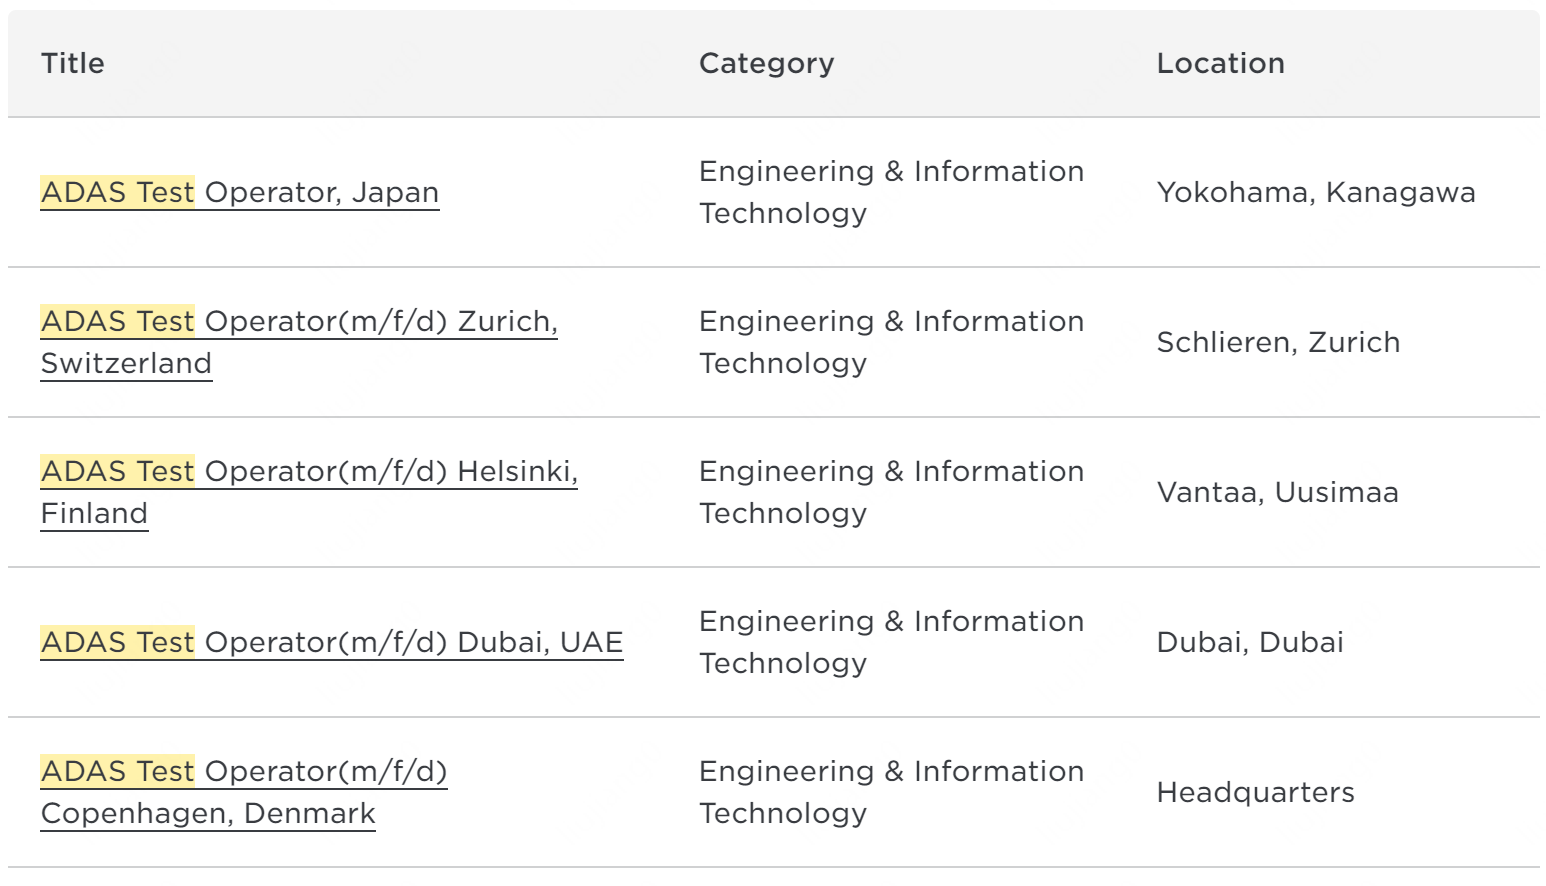Open the ADAS Test Operator Dubai, UAE listing
The width and height of the screenshot is (1546, 886).
pos(332,642)
